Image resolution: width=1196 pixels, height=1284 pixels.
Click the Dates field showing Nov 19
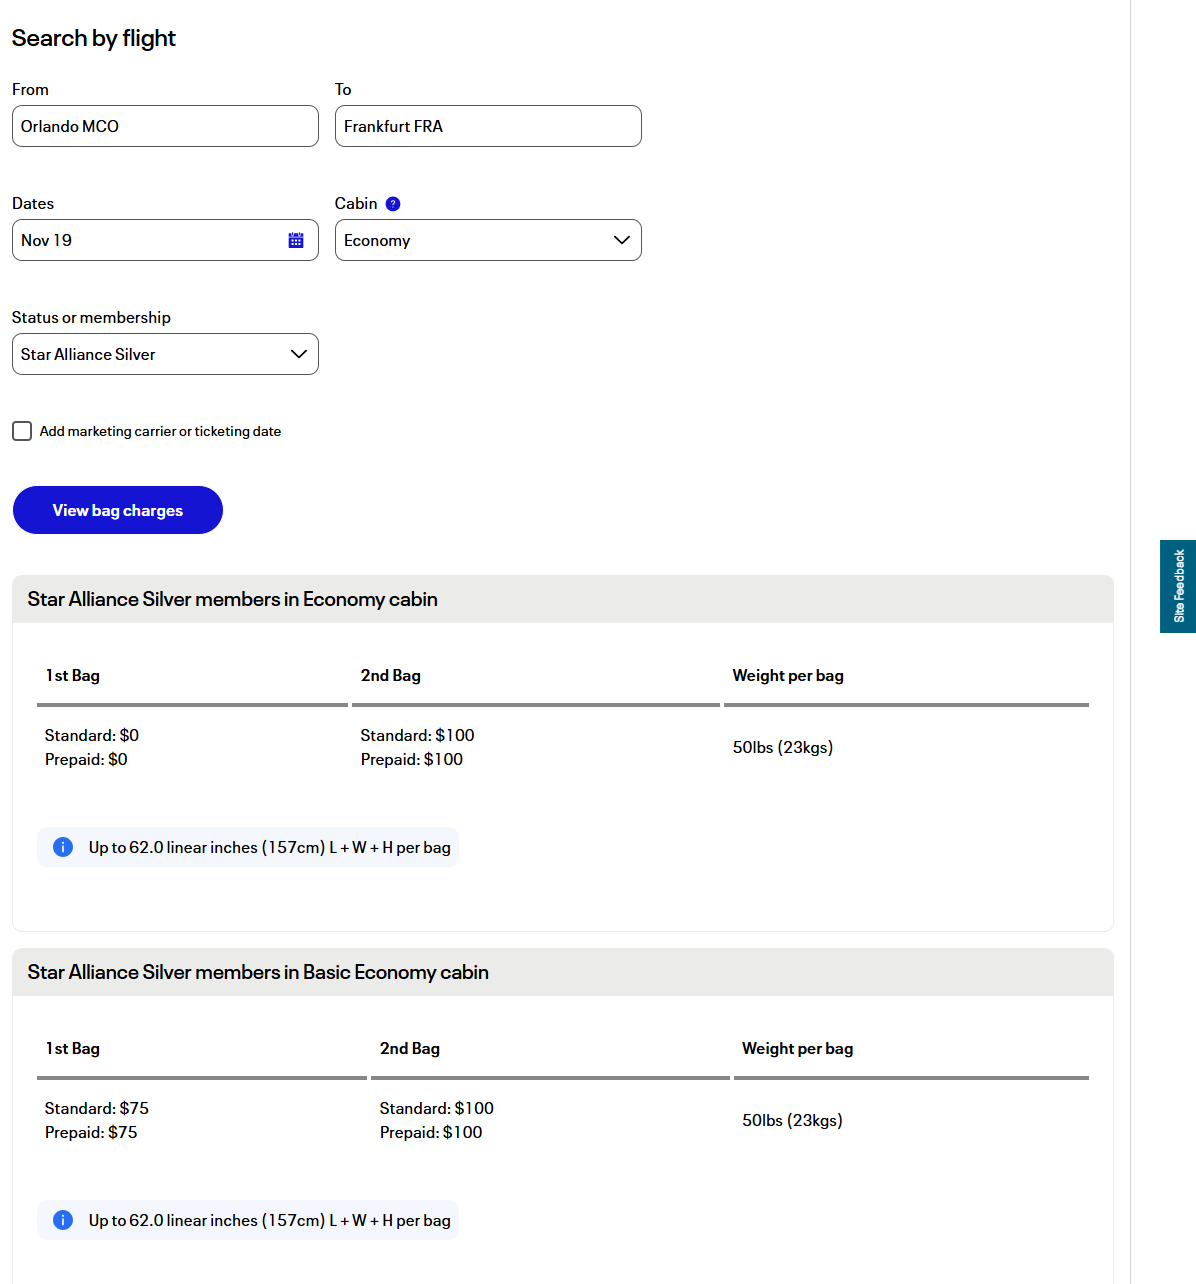165,240
